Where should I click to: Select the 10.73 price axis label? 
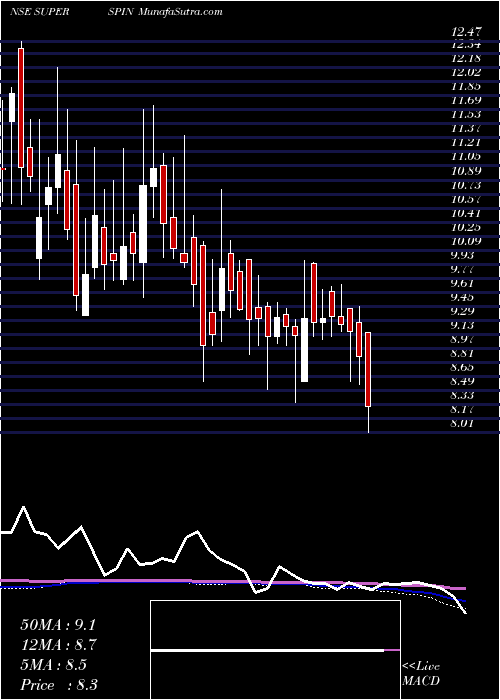tap(467, 185)
